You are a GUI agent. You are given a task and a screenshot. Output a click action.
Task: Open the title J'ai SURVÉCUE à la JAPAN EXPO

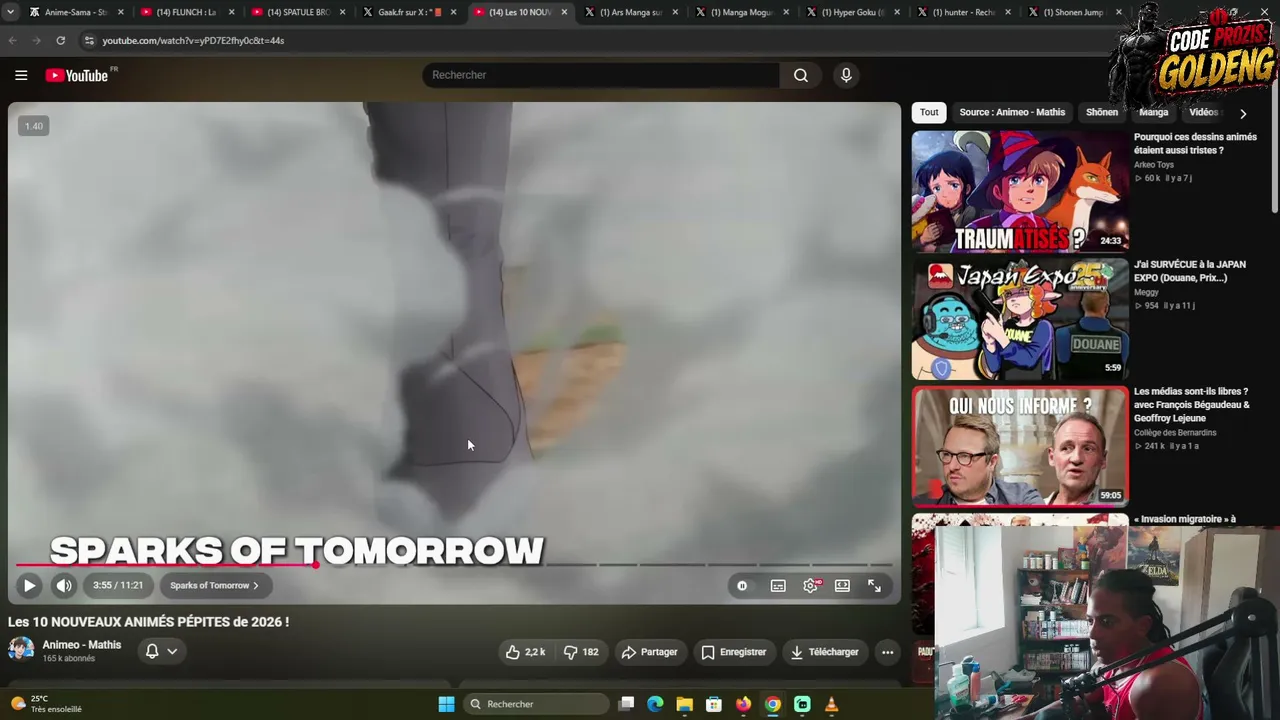[x=1190, y=271]
